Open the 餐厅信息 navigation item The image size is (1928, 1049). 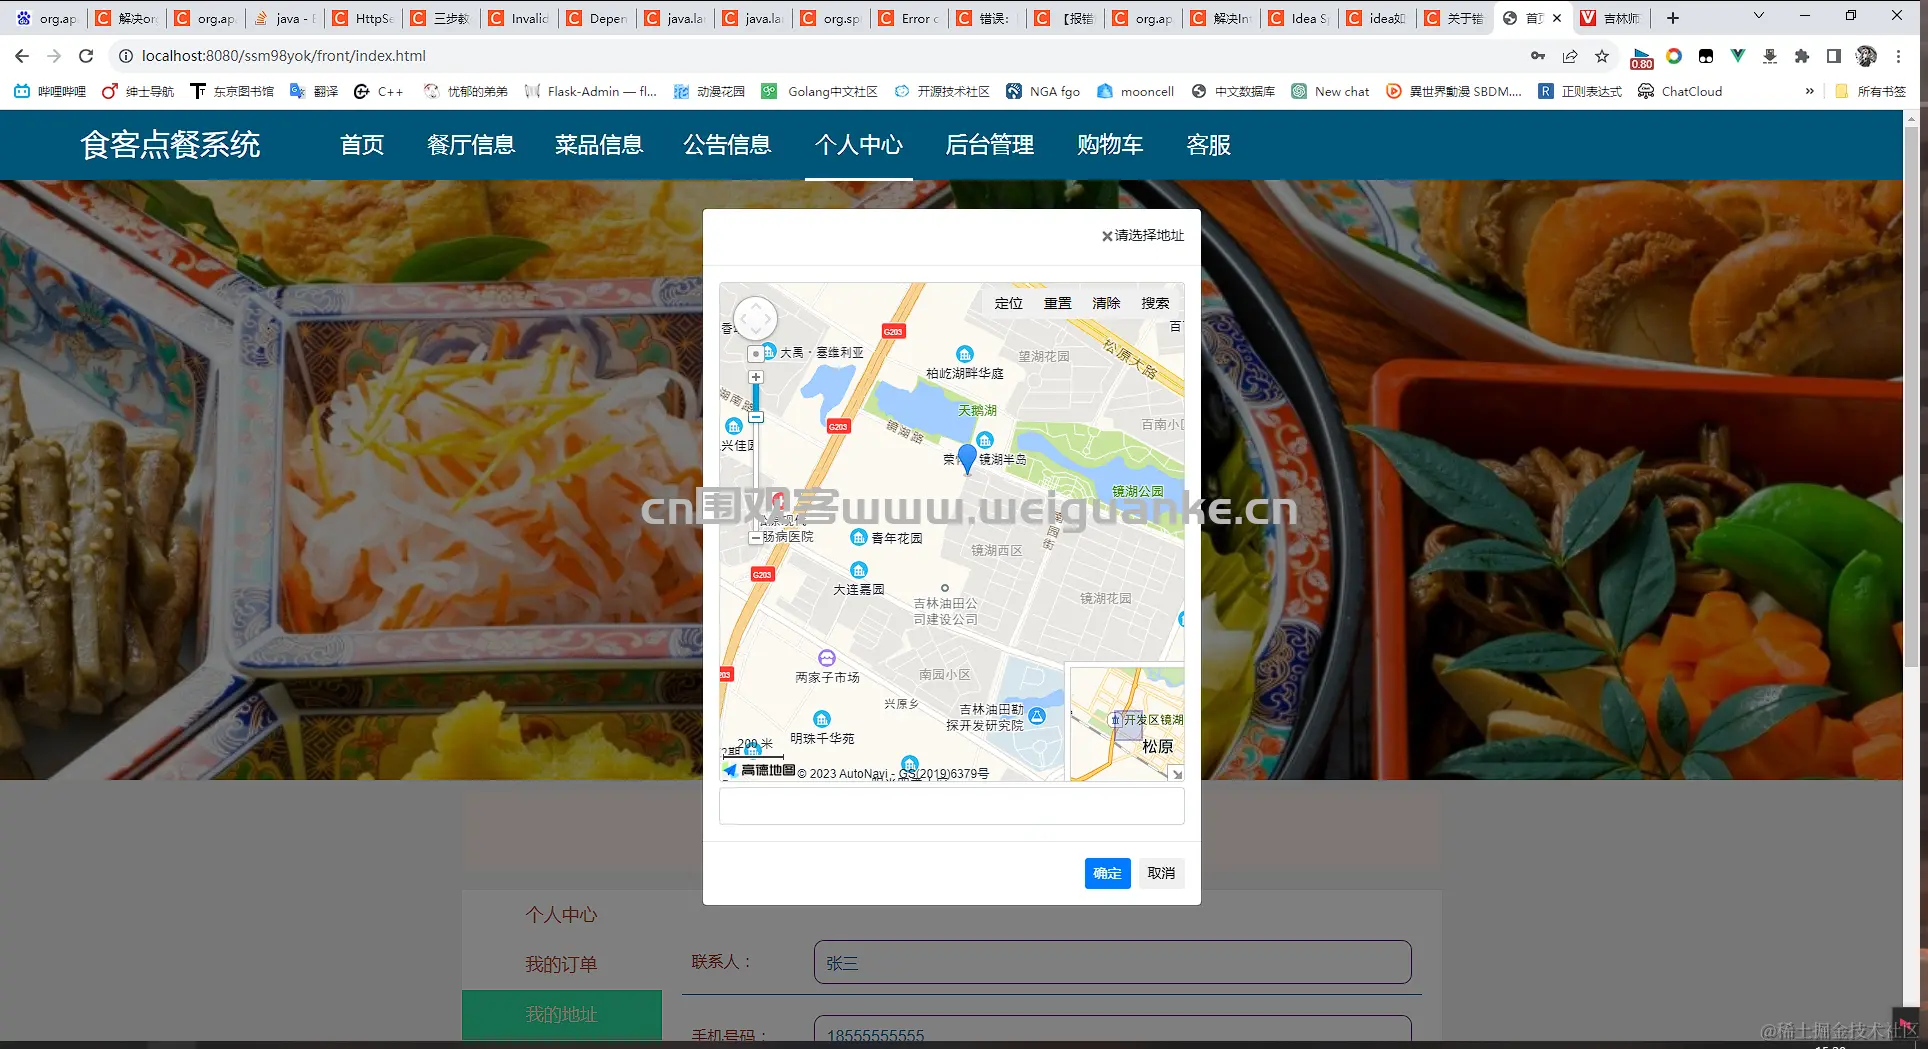click(x=471, y=145)
